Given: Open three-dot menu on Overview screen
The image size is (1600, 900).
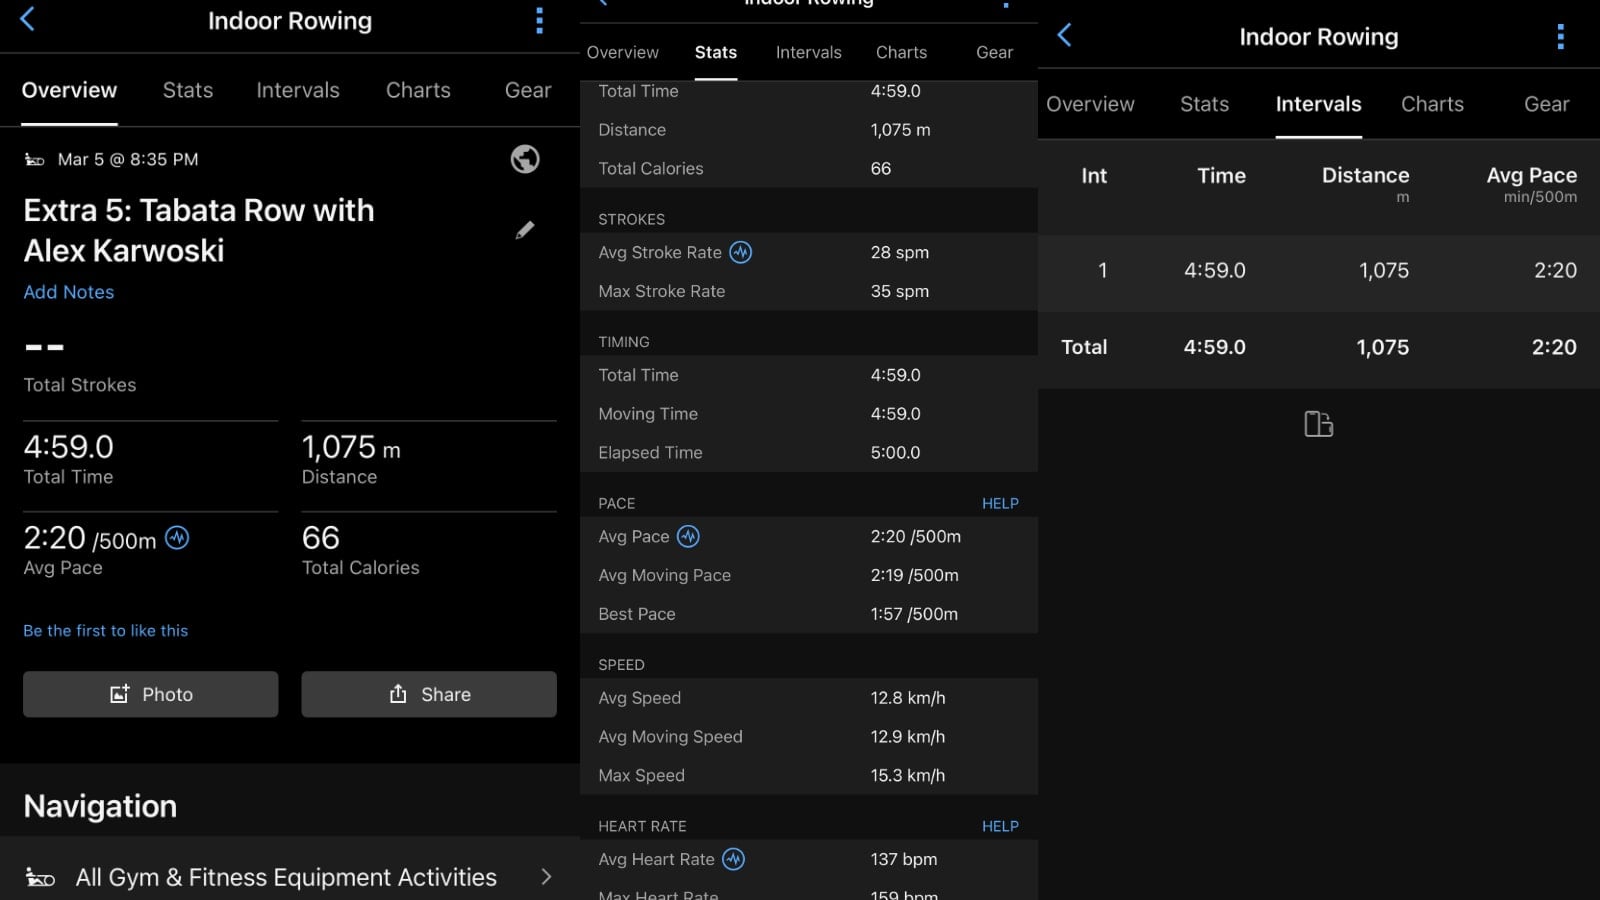Looking at the screenshot, I should tap(539, 21).
